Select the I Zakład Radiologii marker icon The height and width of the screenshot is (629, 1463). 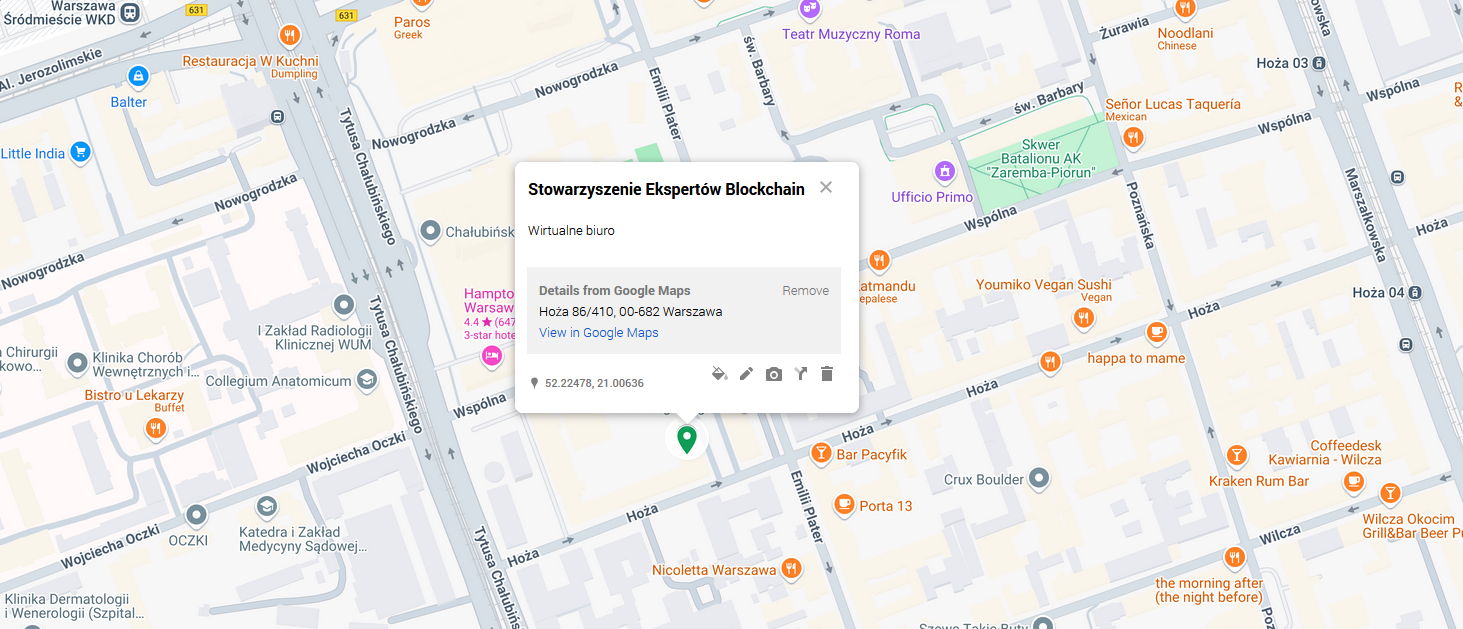pos(344,305)
